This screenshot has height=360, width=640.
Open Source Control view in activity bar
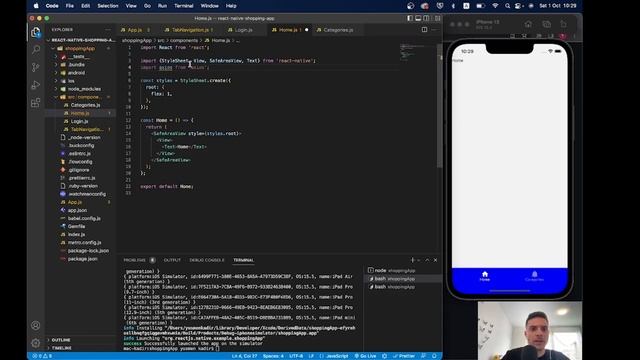pyautogui.click(x=36, y=67)
